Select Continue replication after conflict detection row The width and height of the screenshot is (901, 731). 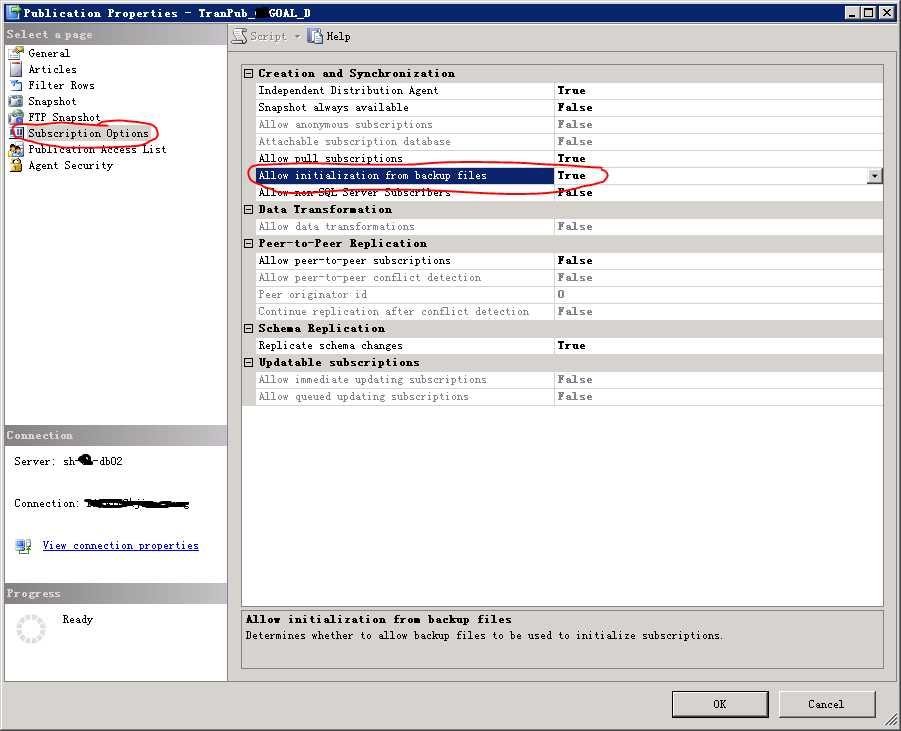(x=569, y=312)
